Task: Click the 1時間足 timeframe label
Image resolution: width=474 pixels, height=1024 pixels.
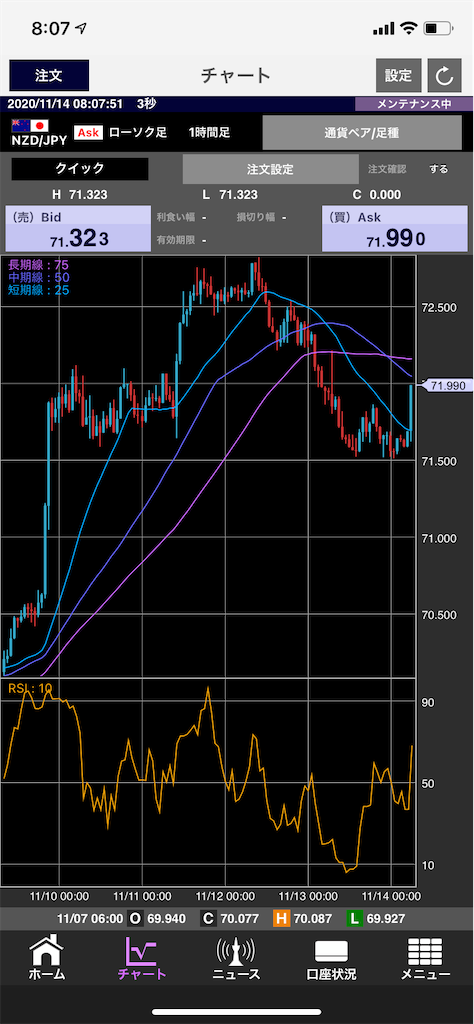Action: tap(210, 133)
